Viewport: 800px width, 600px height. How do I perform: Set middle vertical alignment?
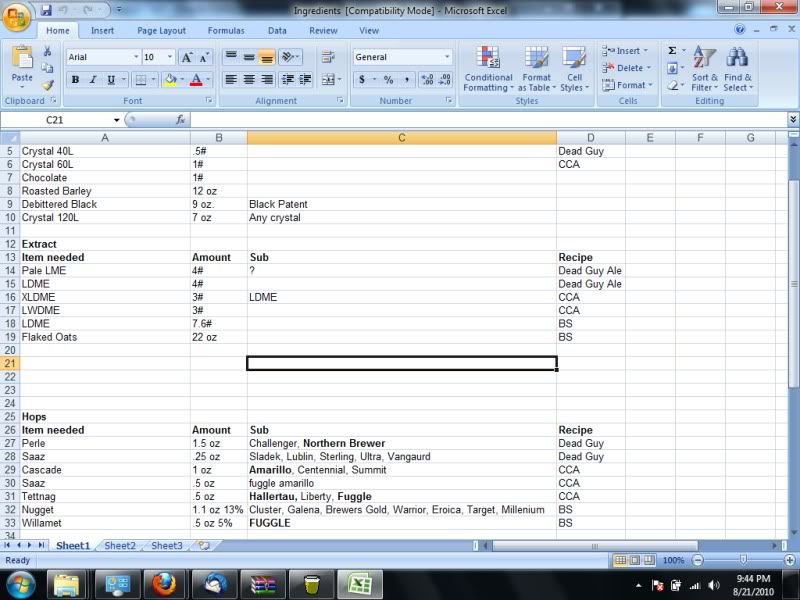(249, 57)
